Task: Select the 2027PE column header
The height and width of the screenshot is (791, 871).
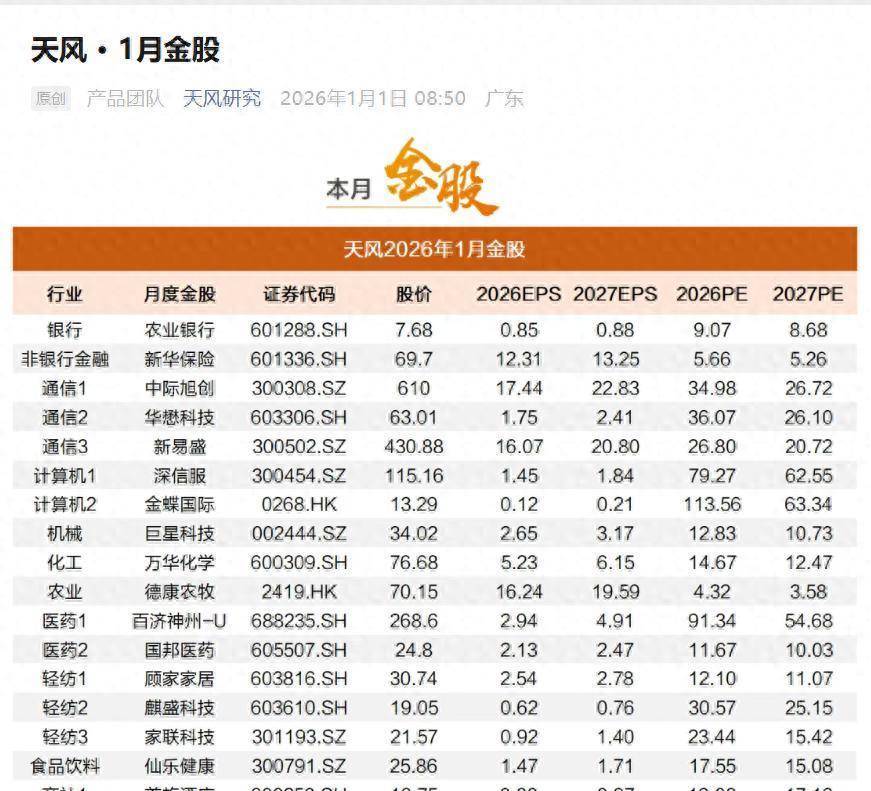Action: click(x=807, y=294)
